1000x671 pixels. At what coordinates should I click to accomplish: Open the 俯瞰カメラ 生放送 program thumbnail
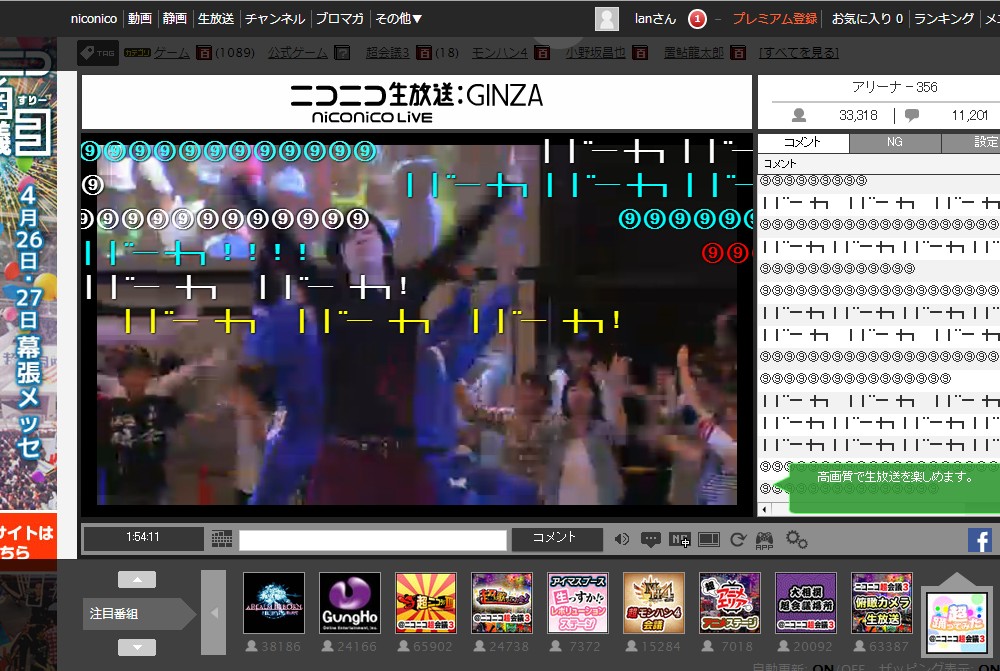(x=881, y=602)
